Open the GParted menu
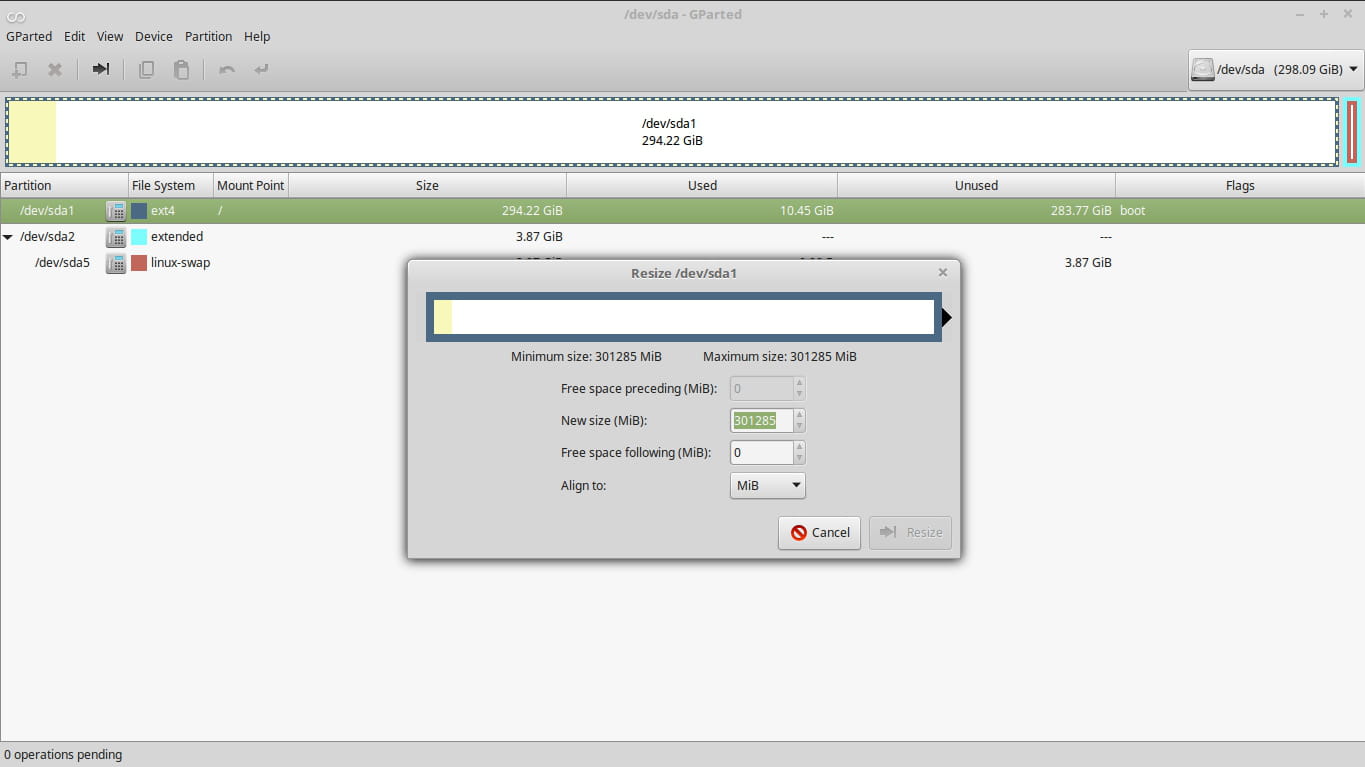 29,36
